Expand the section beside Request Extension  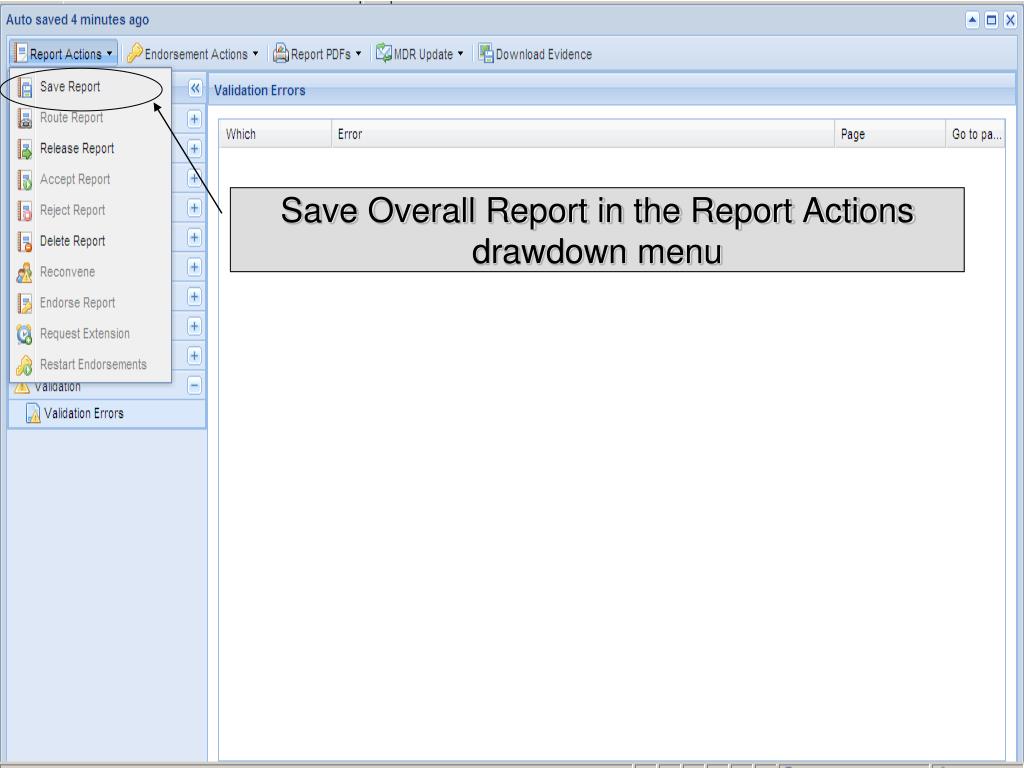point(195,326)
